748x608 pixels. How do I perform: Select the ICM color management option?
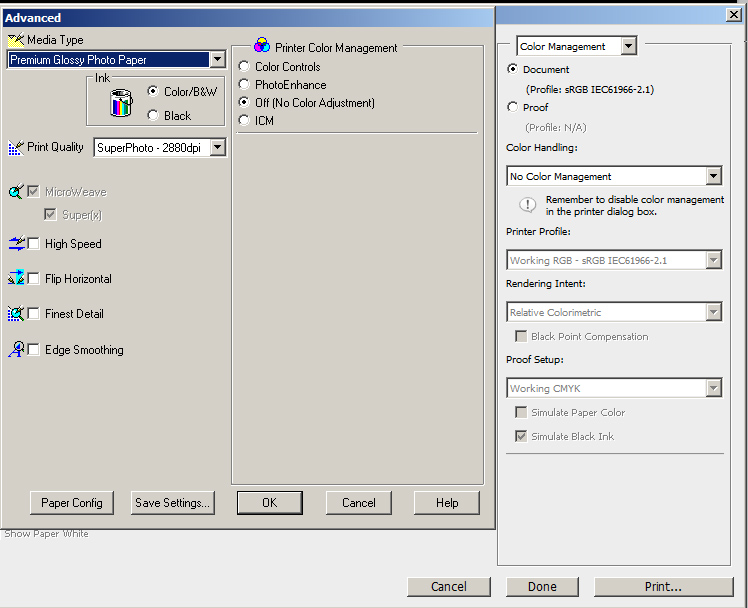coord(244,121)
